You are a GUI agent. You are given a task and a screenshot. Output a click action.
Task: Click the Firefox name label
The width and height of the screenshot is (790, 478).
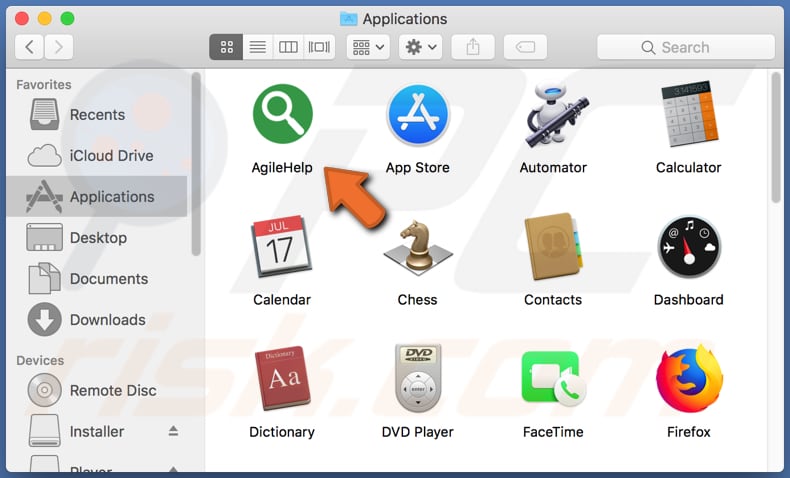689,432
